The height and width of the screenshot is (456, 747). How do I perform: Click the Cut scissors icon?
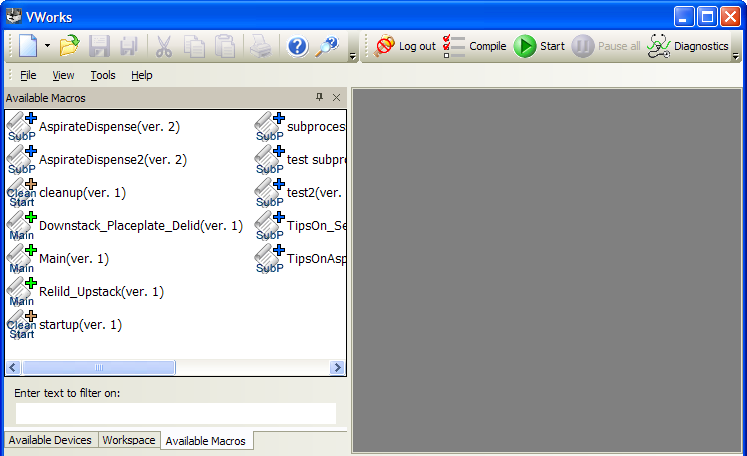pos(163,46)
